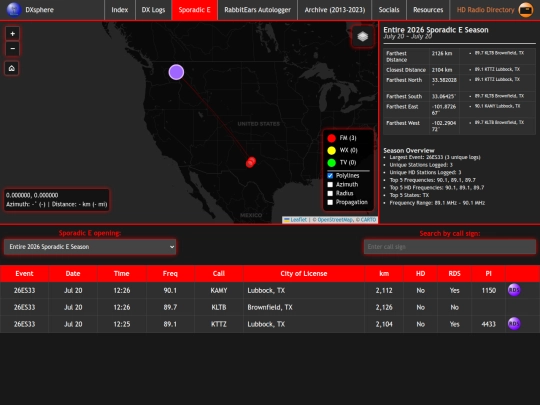This screenshot has width=540, height=405.
Task: Open RabbitEars Autologger tab
Action: point(257,10)
